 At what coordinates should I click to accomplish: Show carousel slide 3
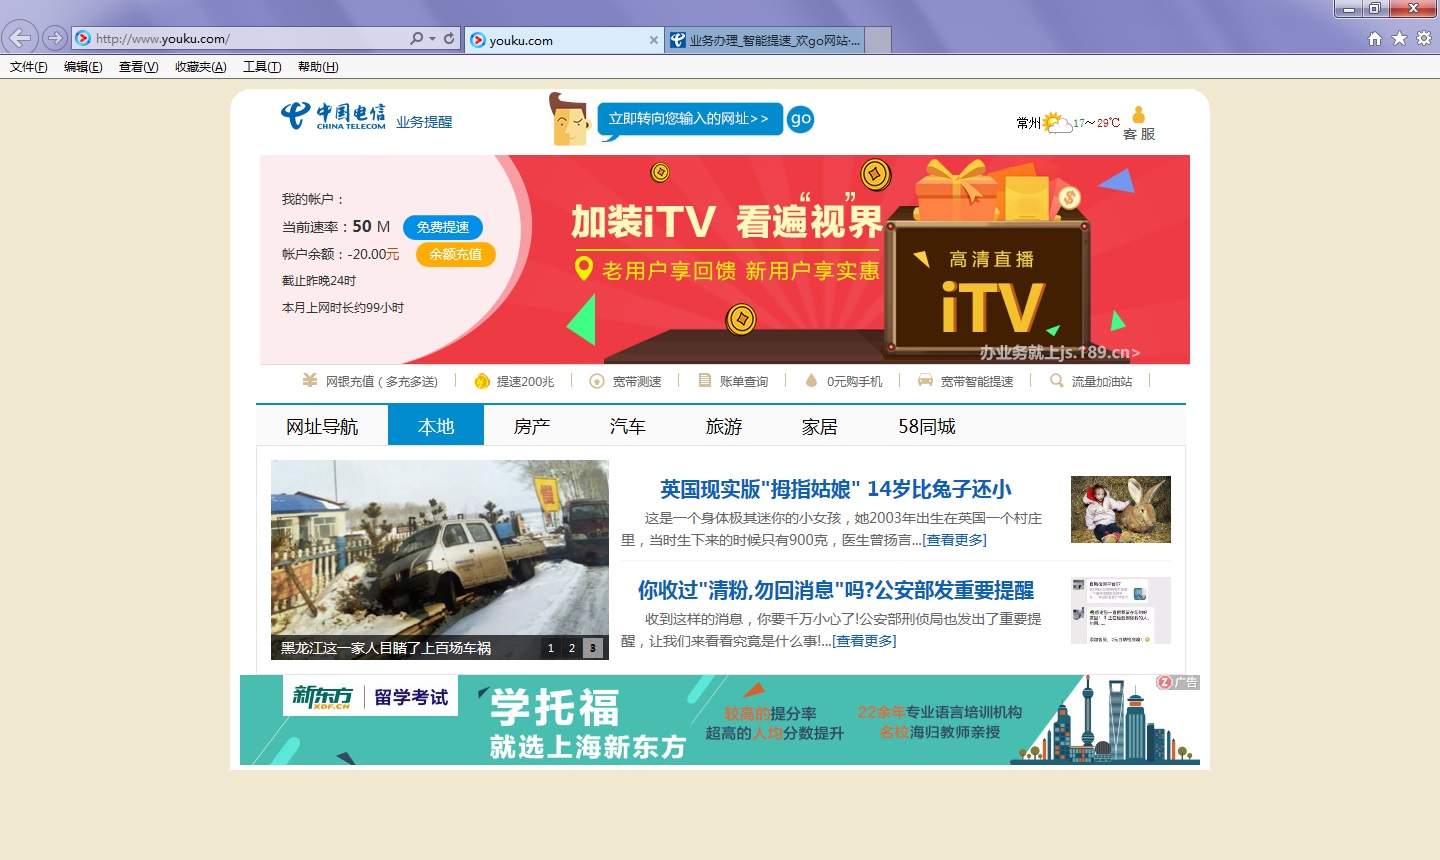(x=593, y=648)
